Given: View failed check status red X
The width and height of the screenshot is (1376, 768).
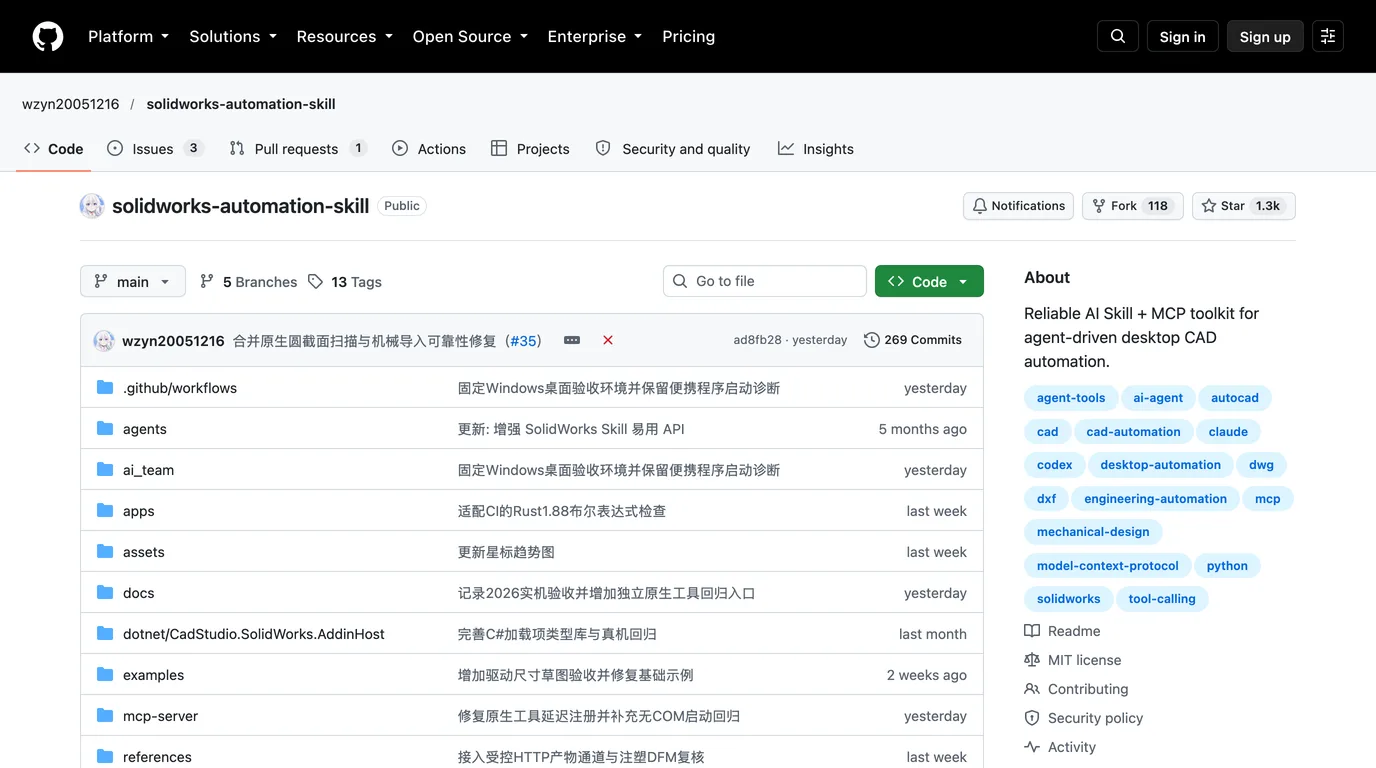Looking at the screenshot, I should 608,340.
